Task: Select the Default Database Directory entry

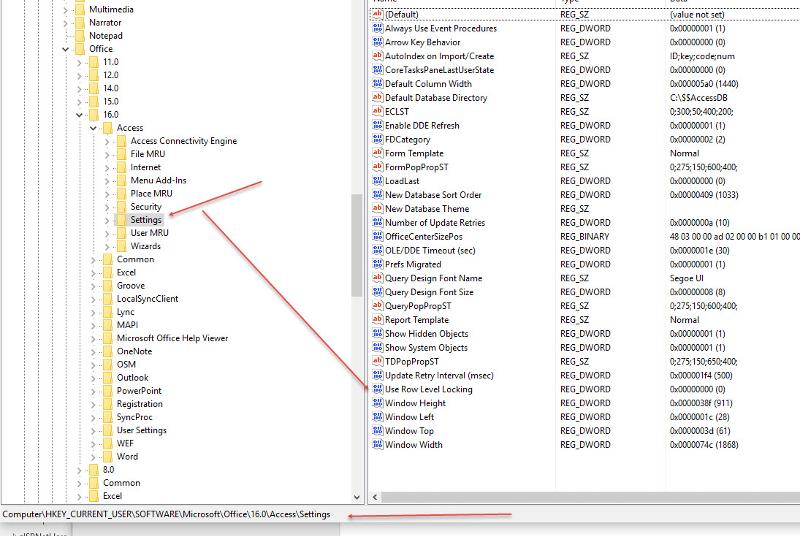Action: (436, 98)
